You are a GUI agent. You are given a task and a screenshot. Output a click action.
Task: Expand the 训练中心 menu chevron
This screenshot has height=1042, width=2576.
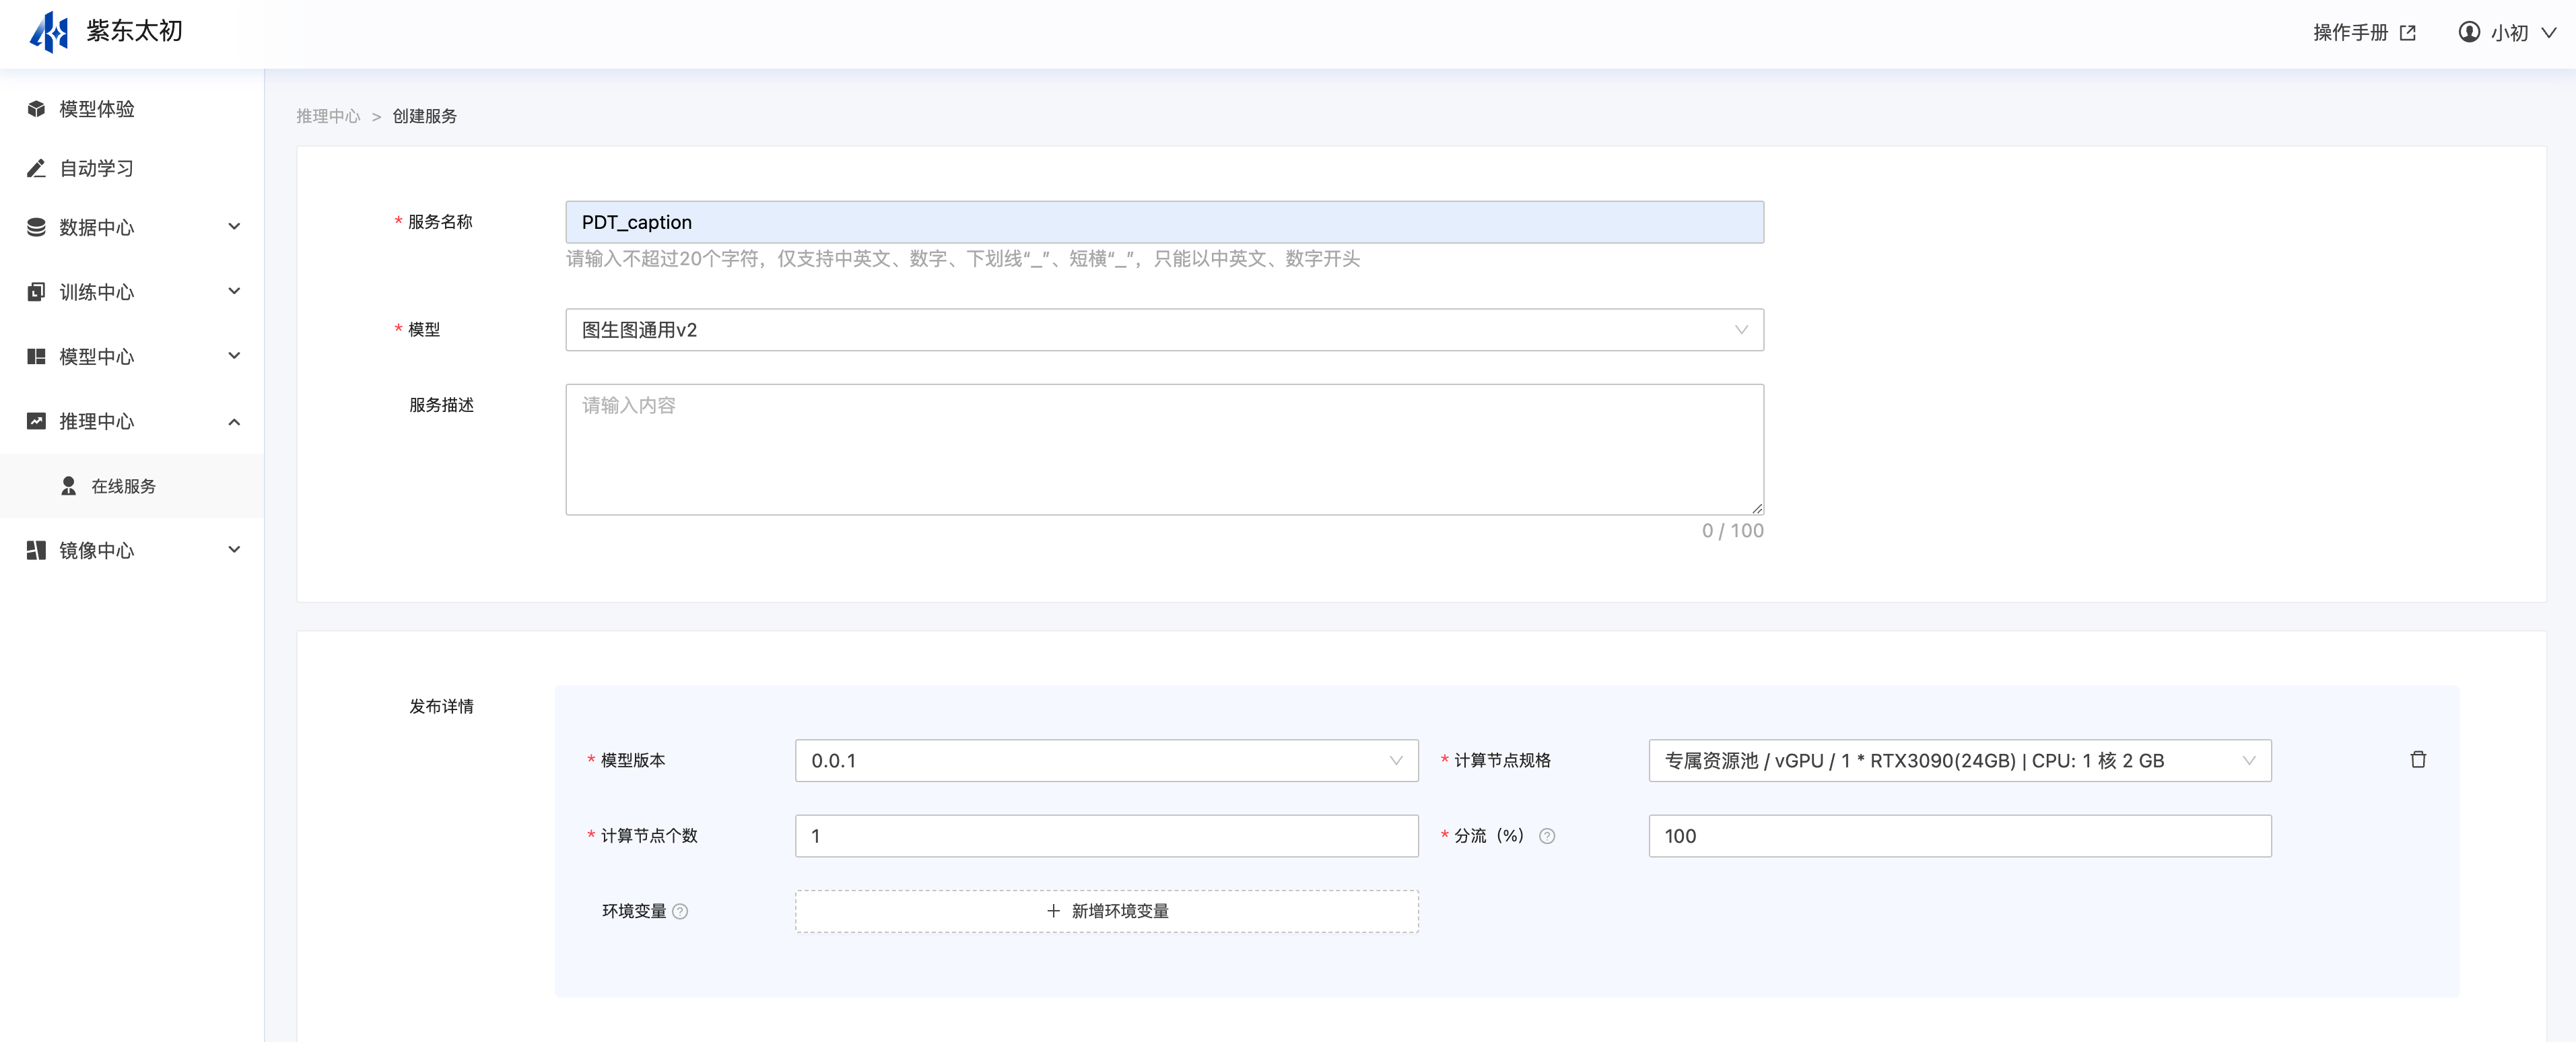(x=234, y=292)
